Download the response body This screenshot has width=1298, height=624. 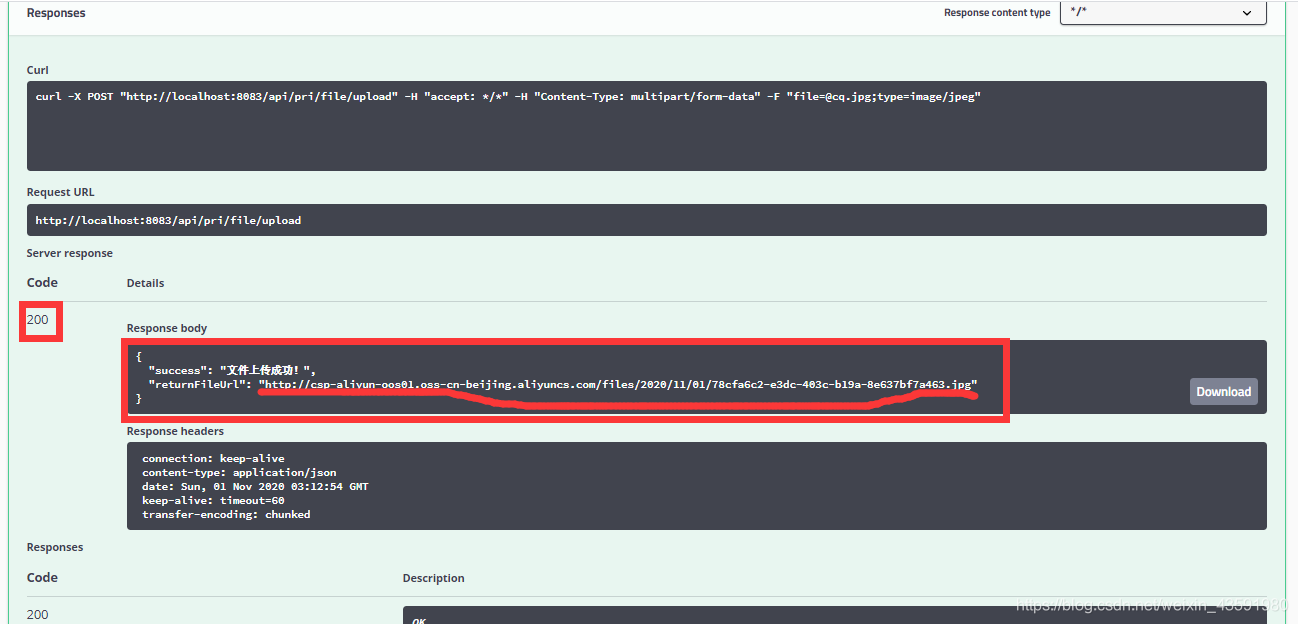(1223, 392)
